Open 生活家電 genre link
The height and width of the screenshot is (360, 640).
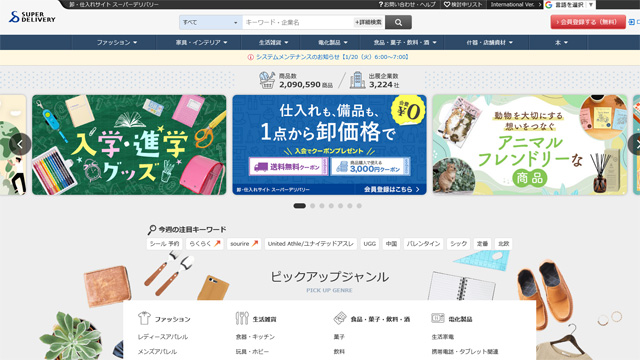(443, 337)
